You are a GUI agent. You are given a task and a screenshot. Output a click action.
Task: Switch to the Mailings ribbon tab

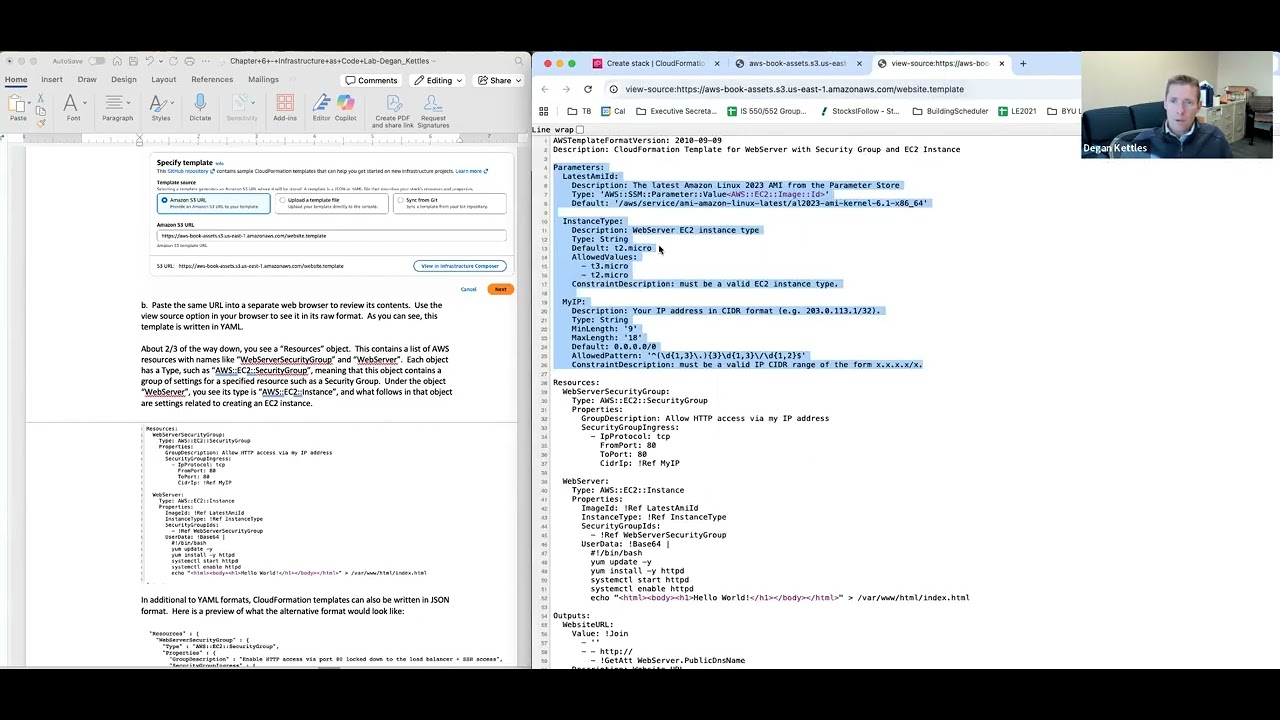click(x=263, y=80)
